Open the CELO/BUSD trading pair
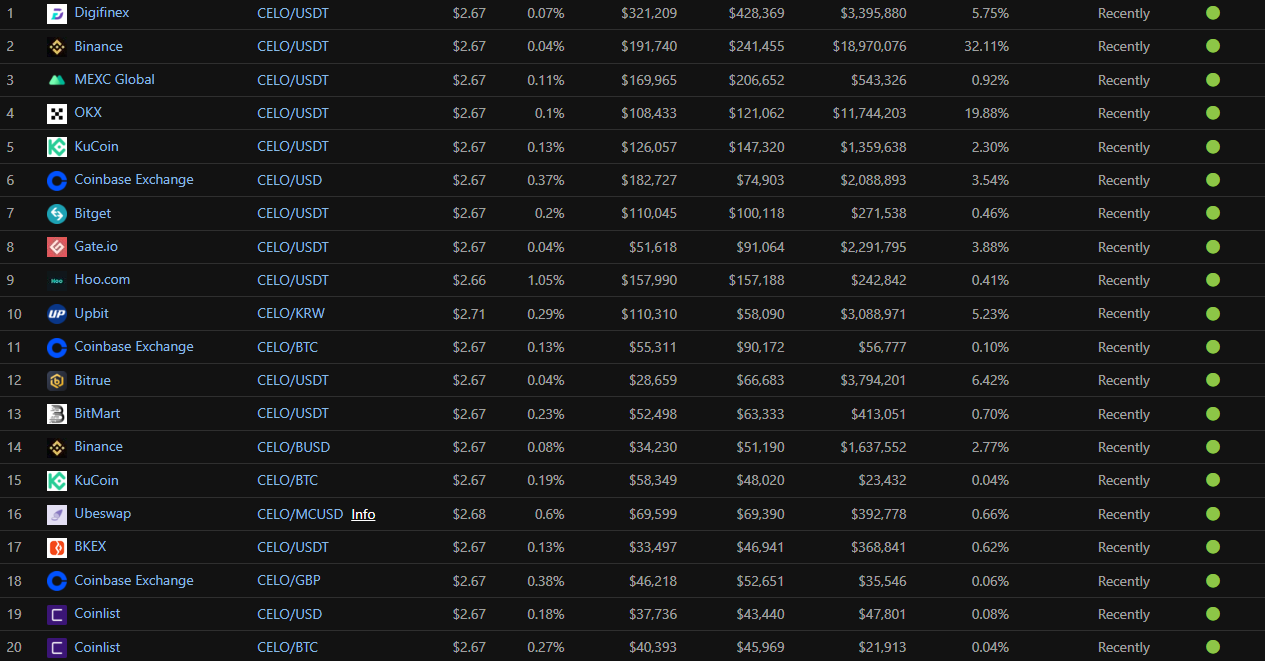 (x=294, y=447)
